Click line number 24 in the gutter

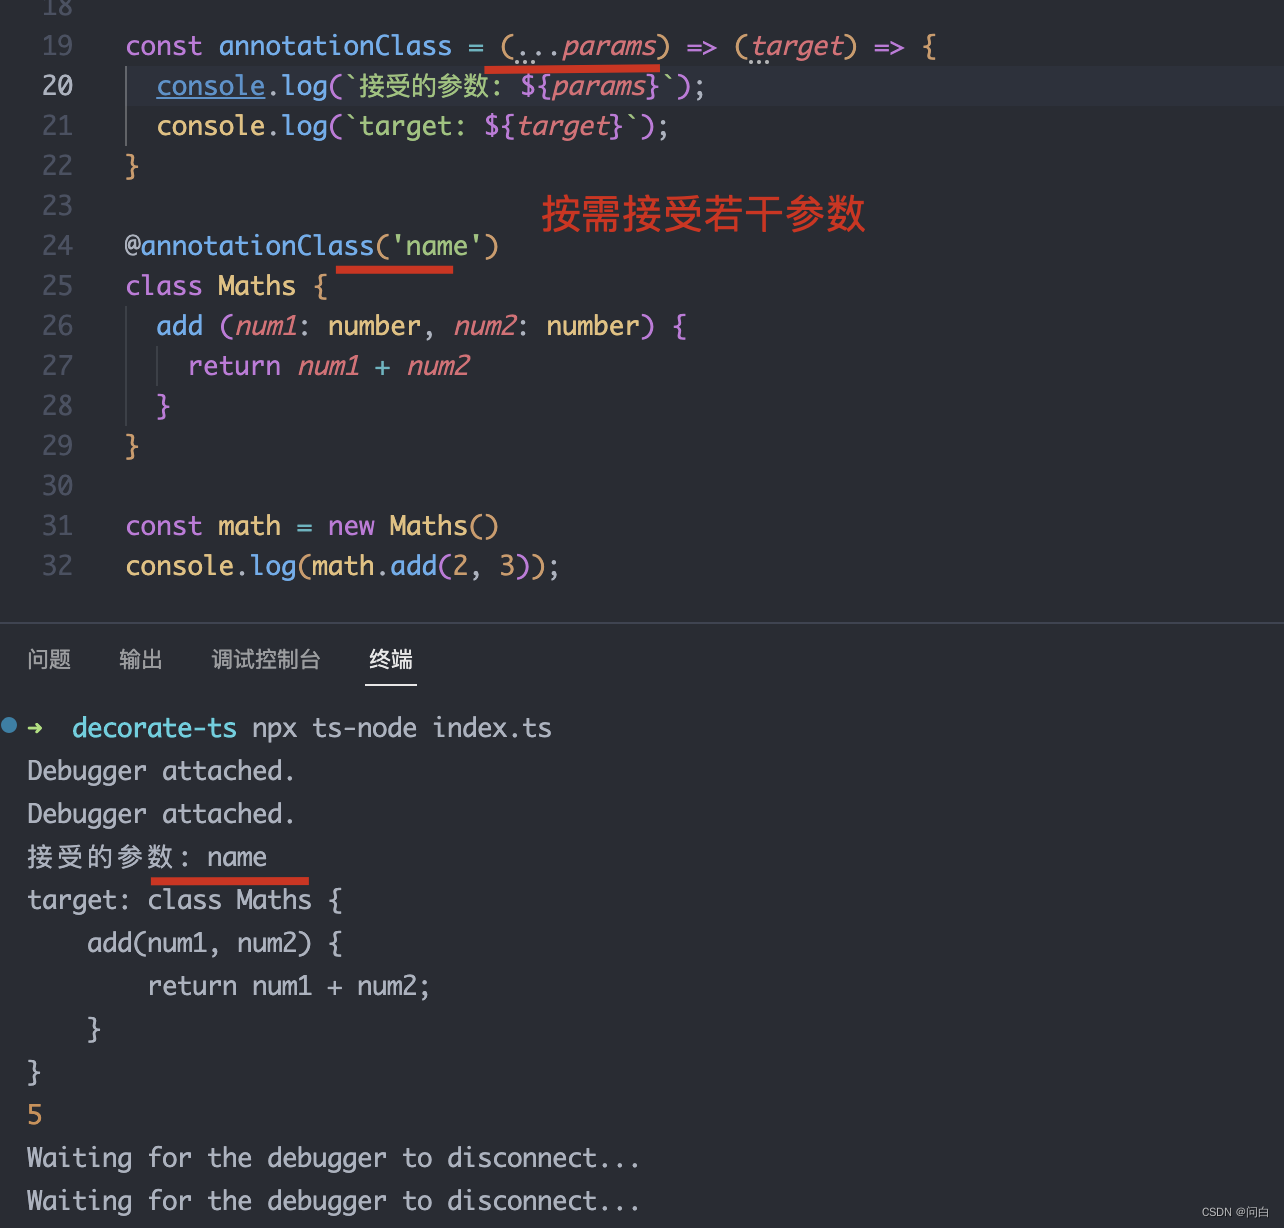(57, 246)
